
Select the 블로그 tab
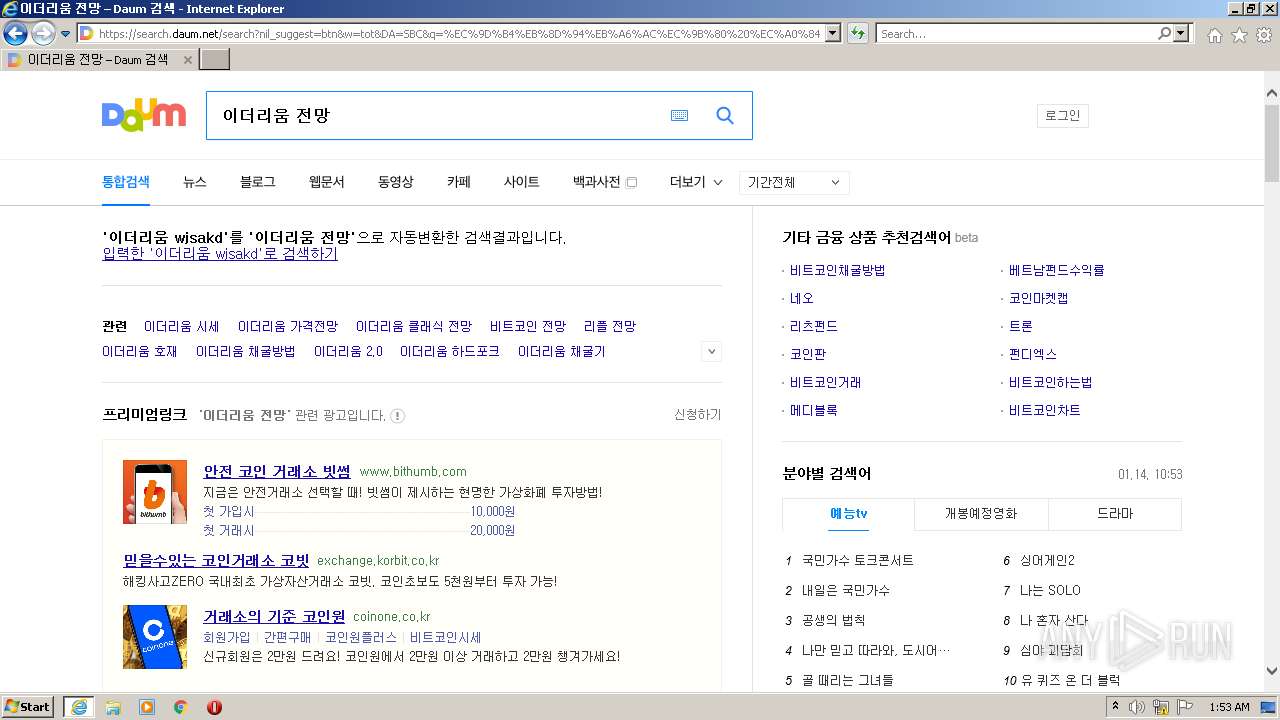(258, 182)
